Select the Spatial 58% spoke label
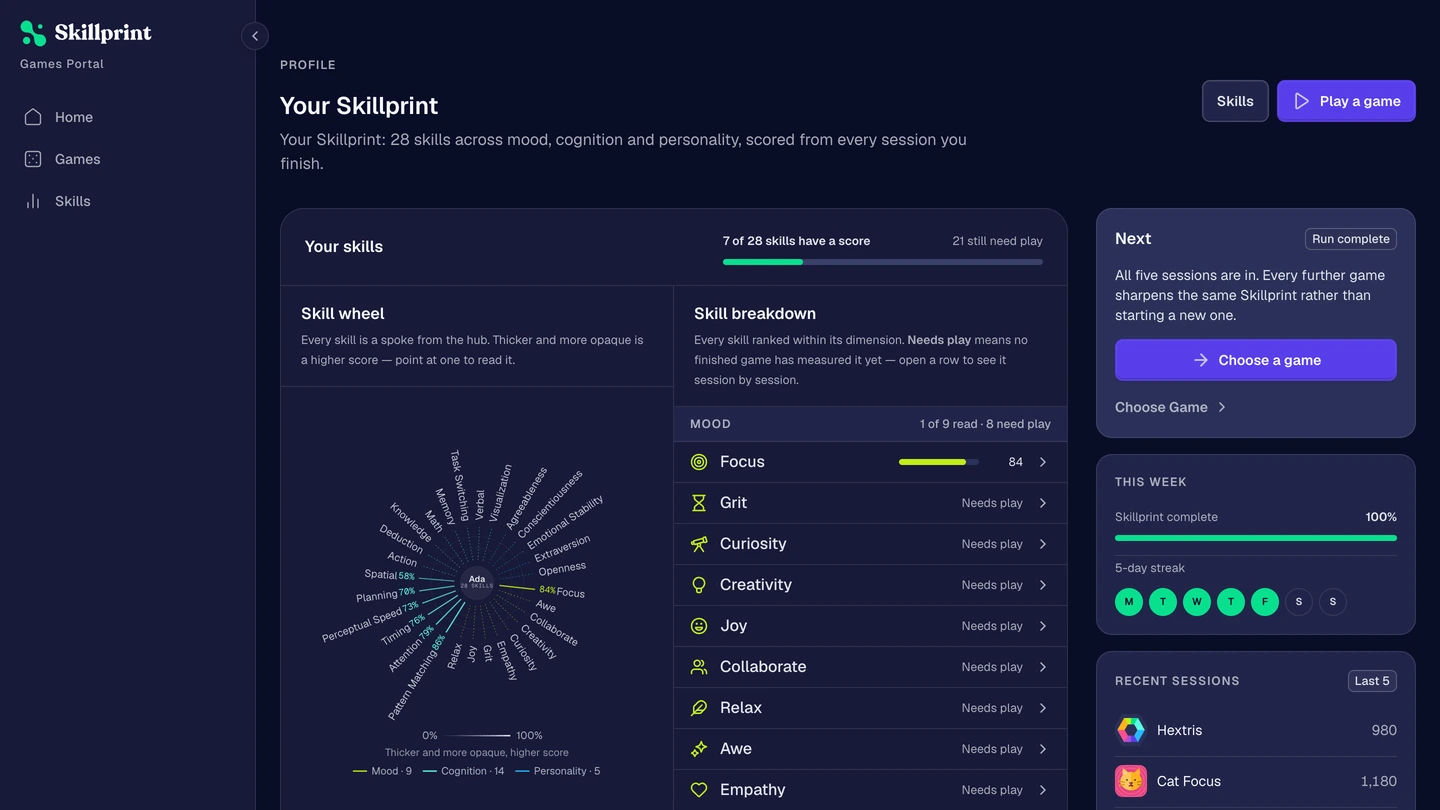 point(390,575)
